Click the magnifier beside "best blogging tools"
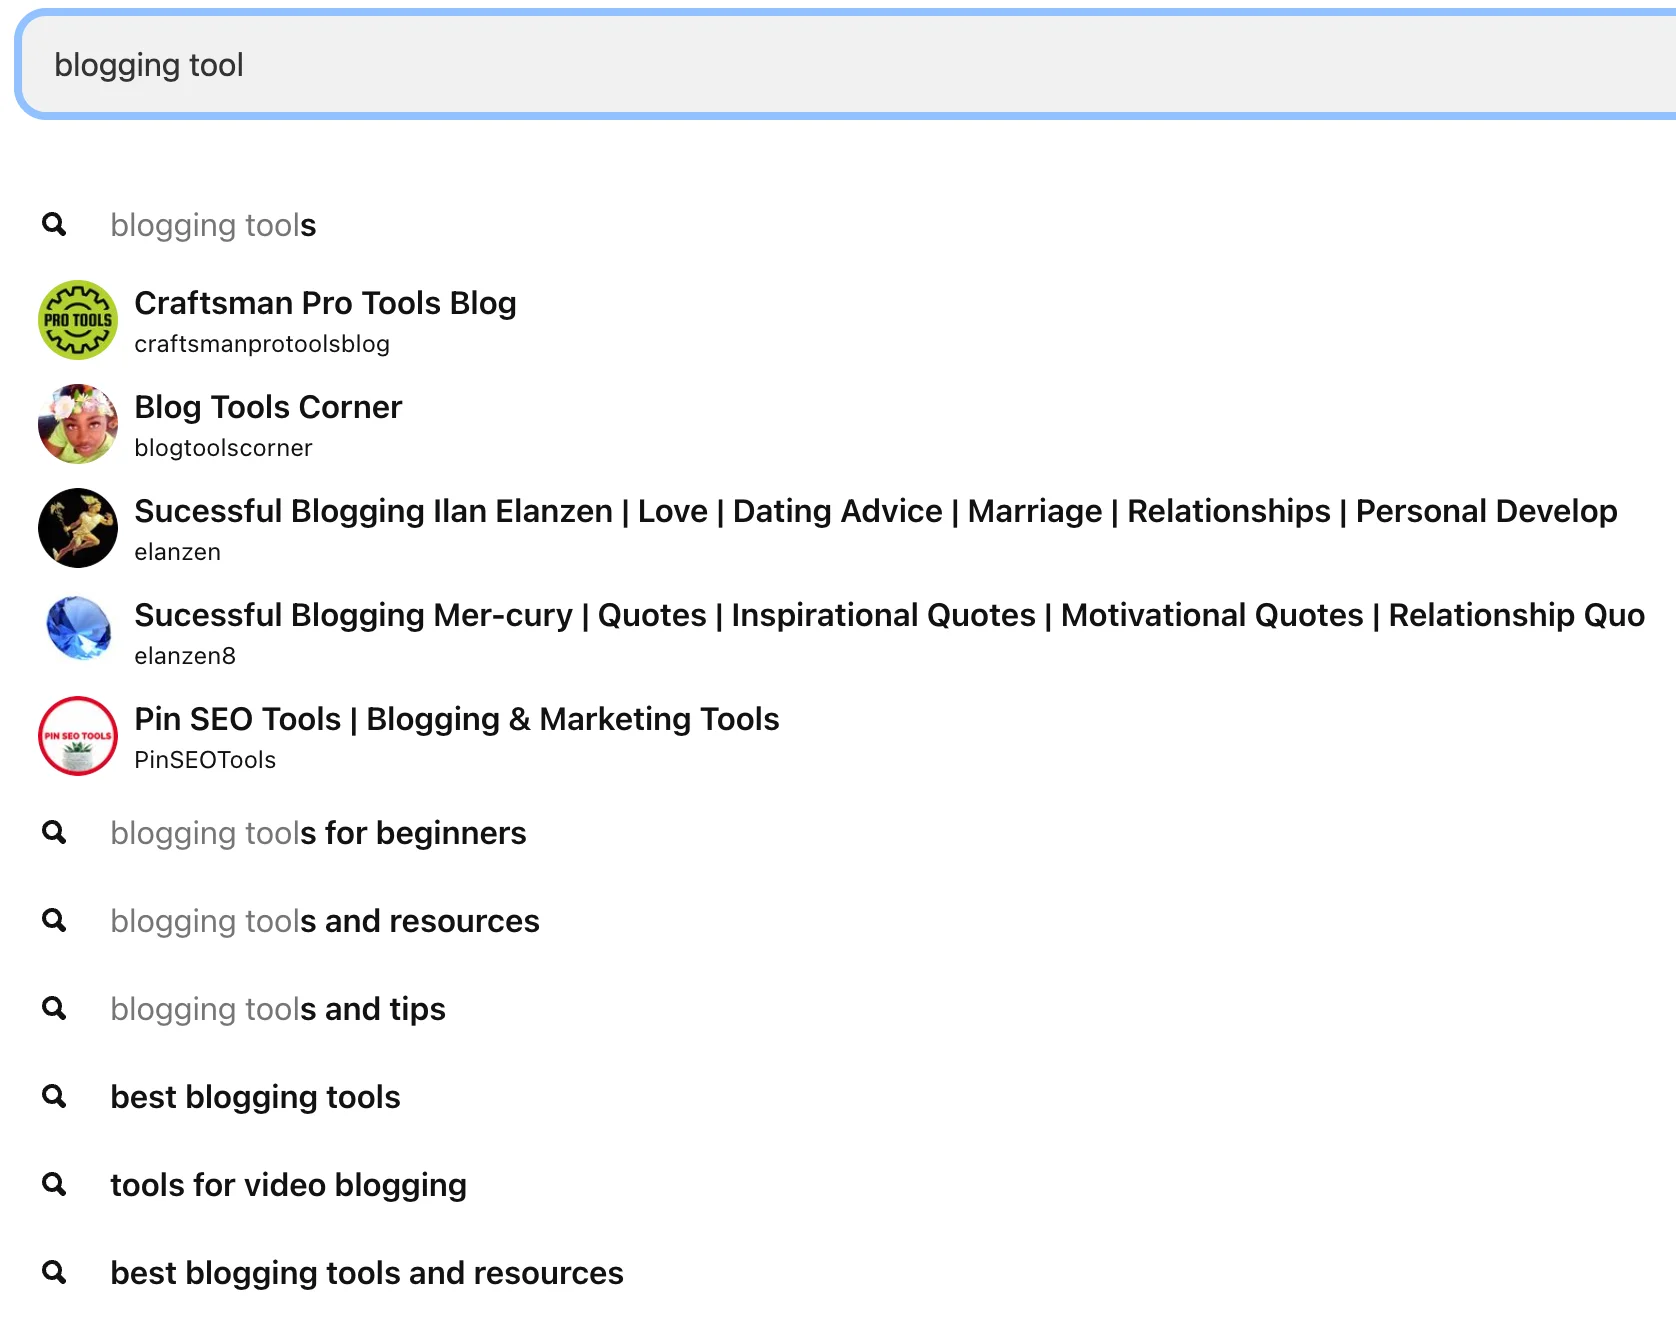The width and height of the screenshot is (1676, 1336). 55,1096
